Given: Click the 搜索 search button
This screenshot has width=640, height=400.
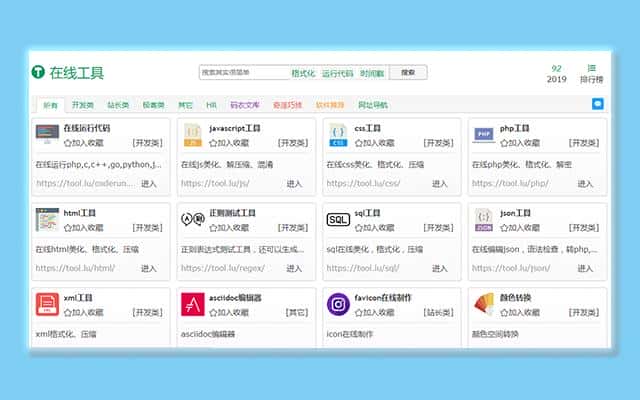Looking at the screenshot, I should click(408, 72).
